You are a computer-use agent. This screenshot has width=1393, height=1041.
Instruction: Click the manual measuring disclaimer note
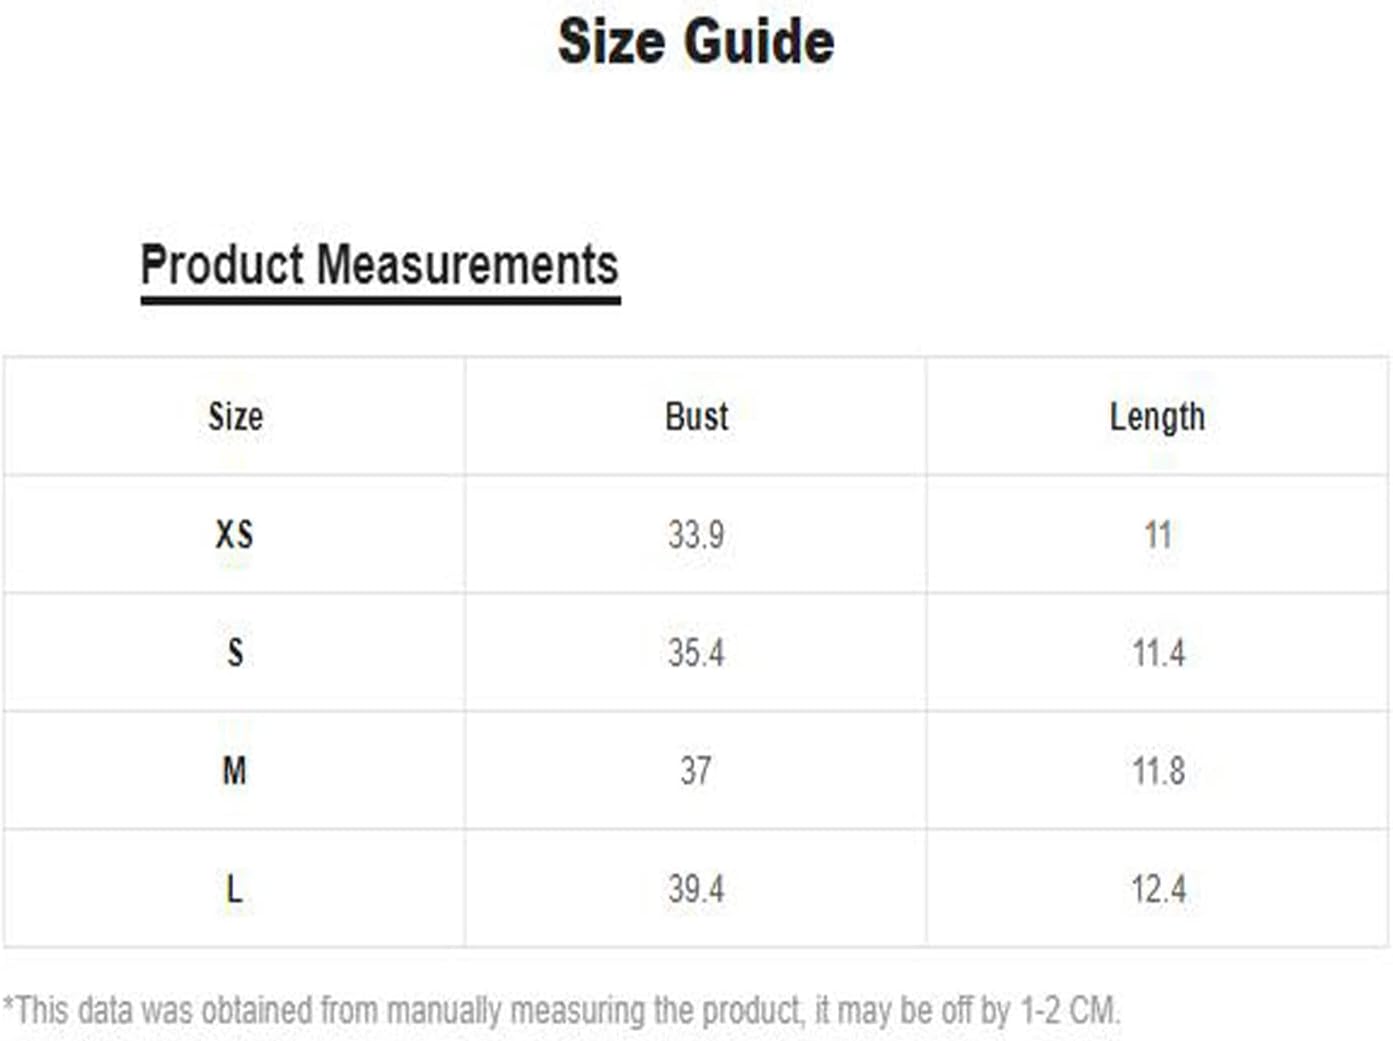561,1010
